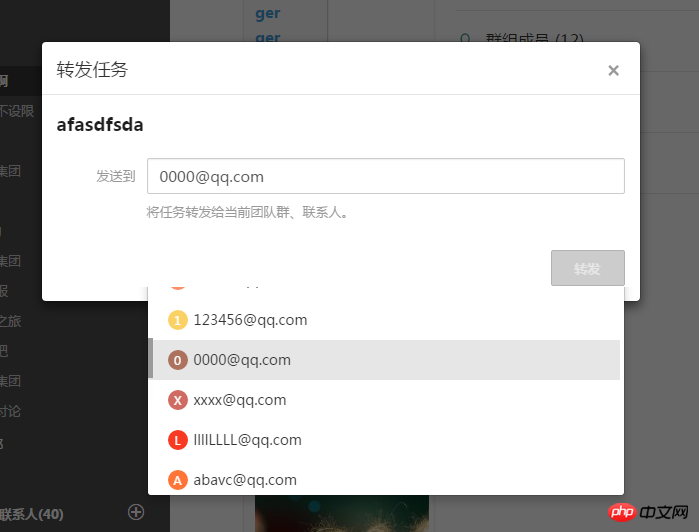699x532 pixels.
Task: Close the 转发任务 dialog
Action: (613, 70)
